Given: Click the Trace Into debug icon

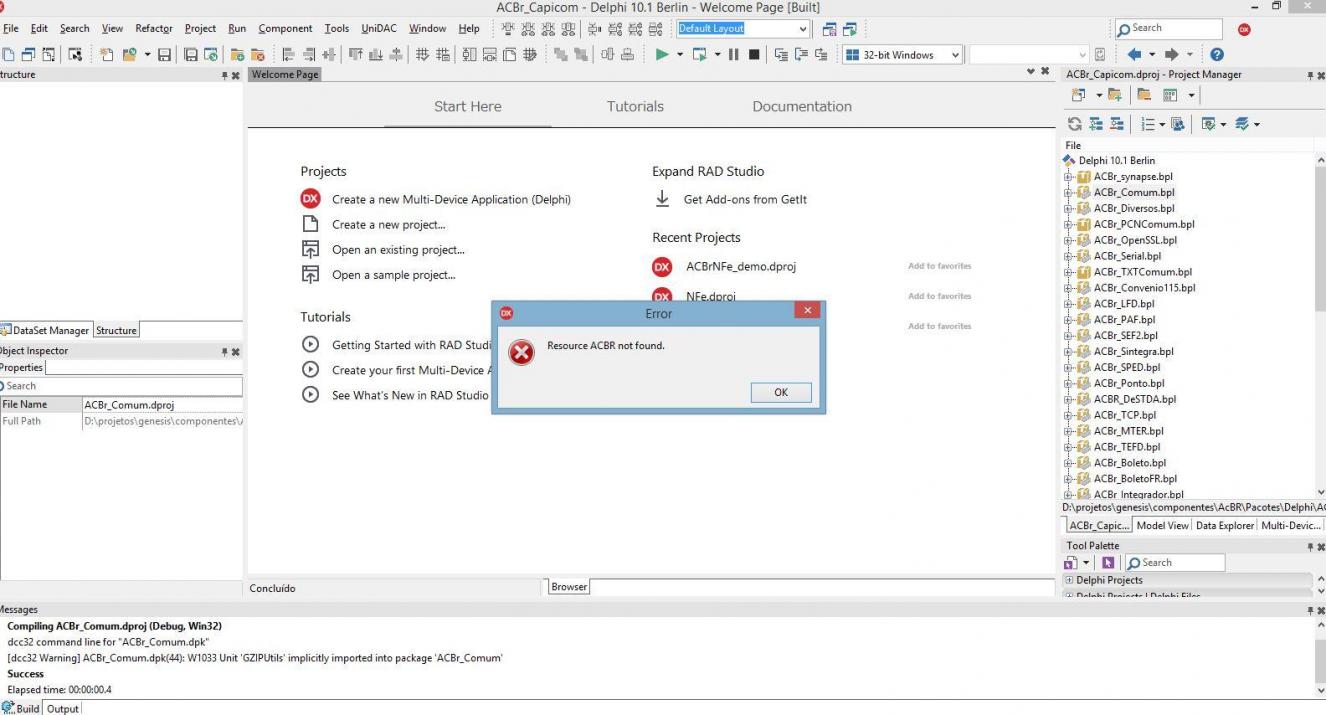Looking at the screenshot, I should tap(781, 55).
